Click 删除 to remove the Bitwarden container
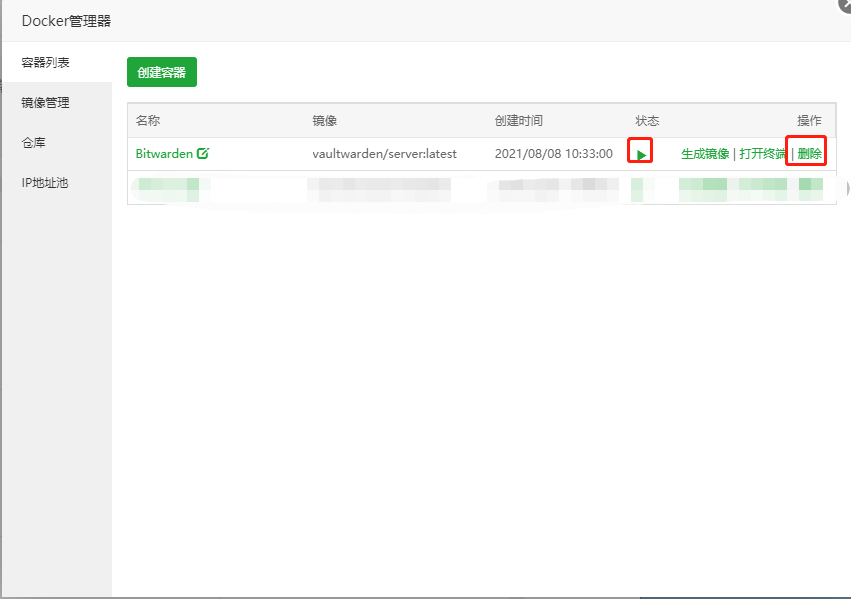The image size is (851, 599). point(809,154)
